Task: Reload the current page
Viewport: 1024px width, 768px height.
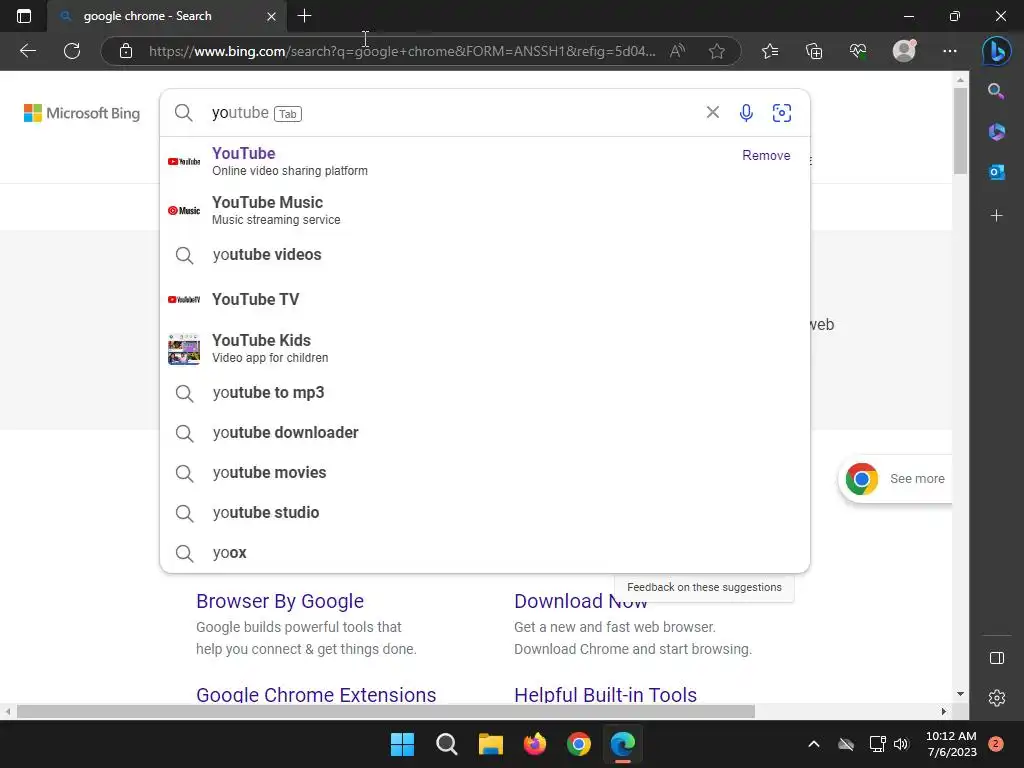Action: (72, 51)
